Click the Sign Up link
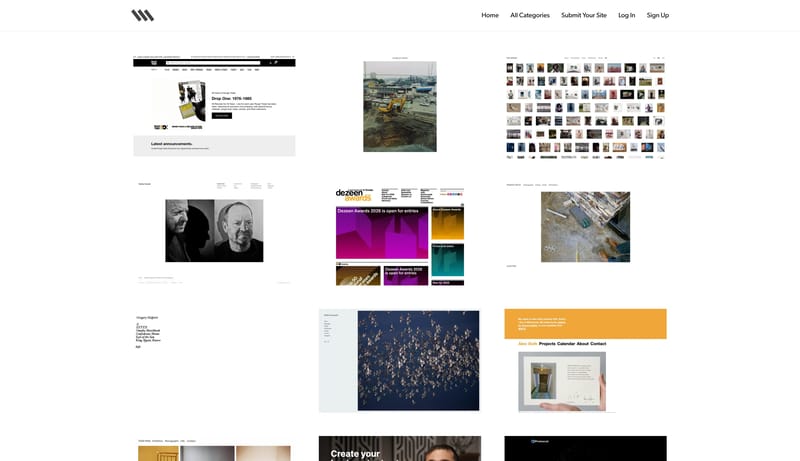 pos(658,15)
